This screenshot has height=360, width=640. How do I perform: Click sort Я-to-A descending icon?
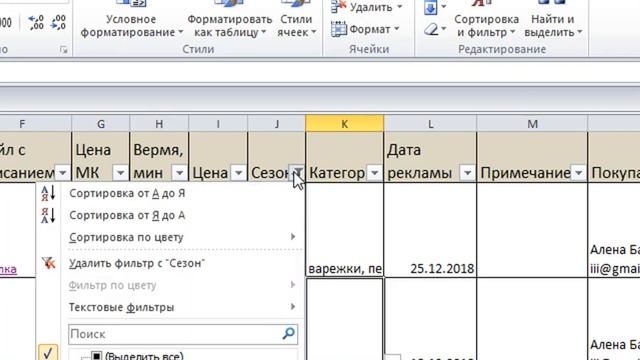[x=48, y=215]
